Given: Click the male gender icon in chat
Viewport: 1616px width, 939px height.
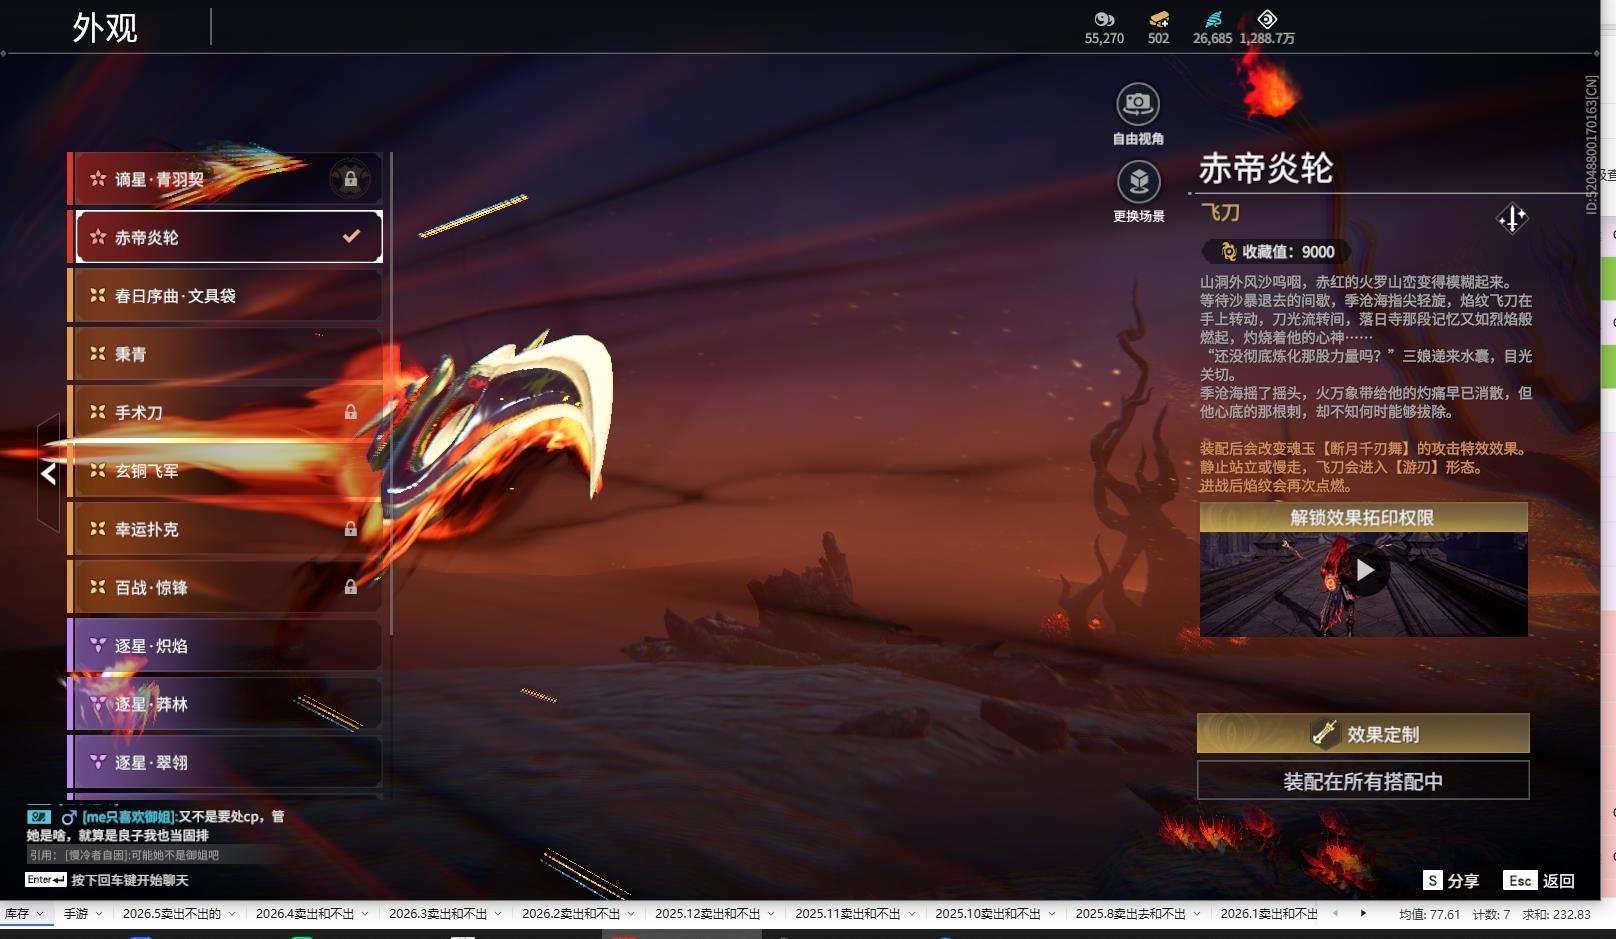Looking at the screenshot, I should click(x=69, y=817).
